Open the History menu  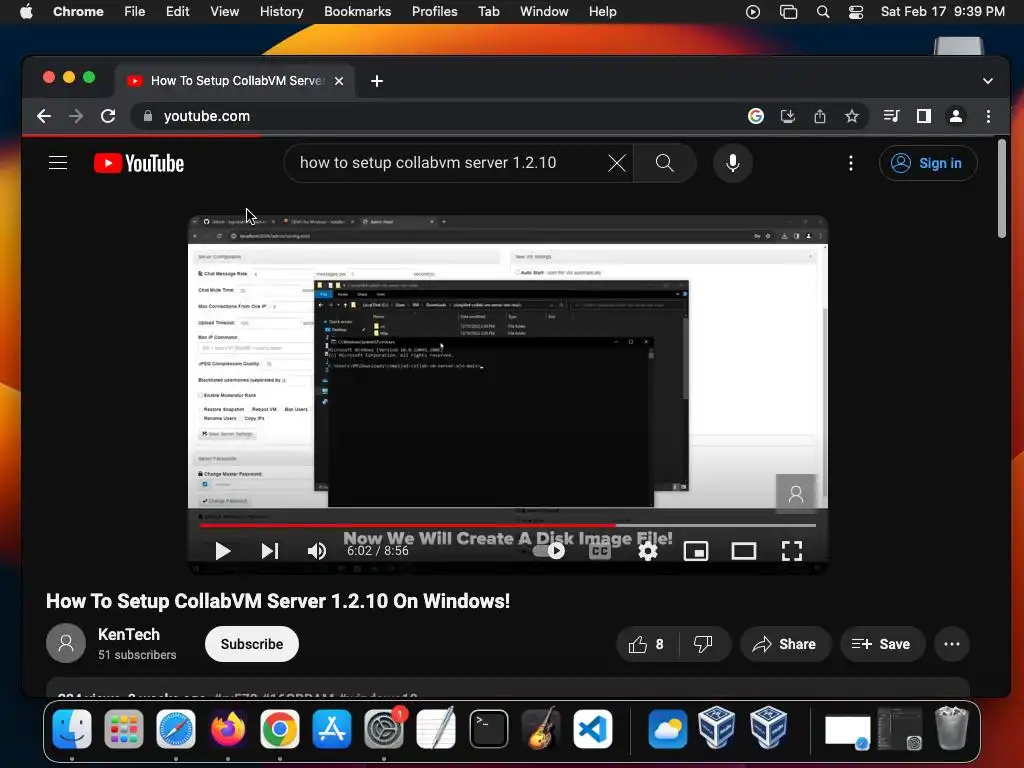[281, 12]
